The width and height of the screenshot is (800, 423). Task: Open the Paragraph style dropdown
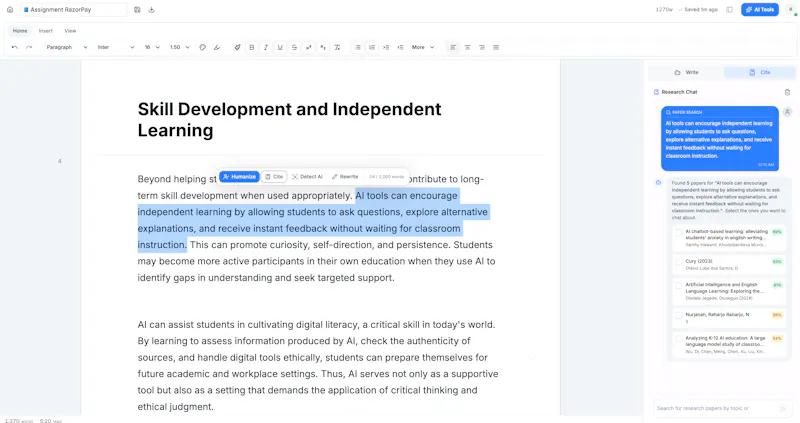point(67,47)
